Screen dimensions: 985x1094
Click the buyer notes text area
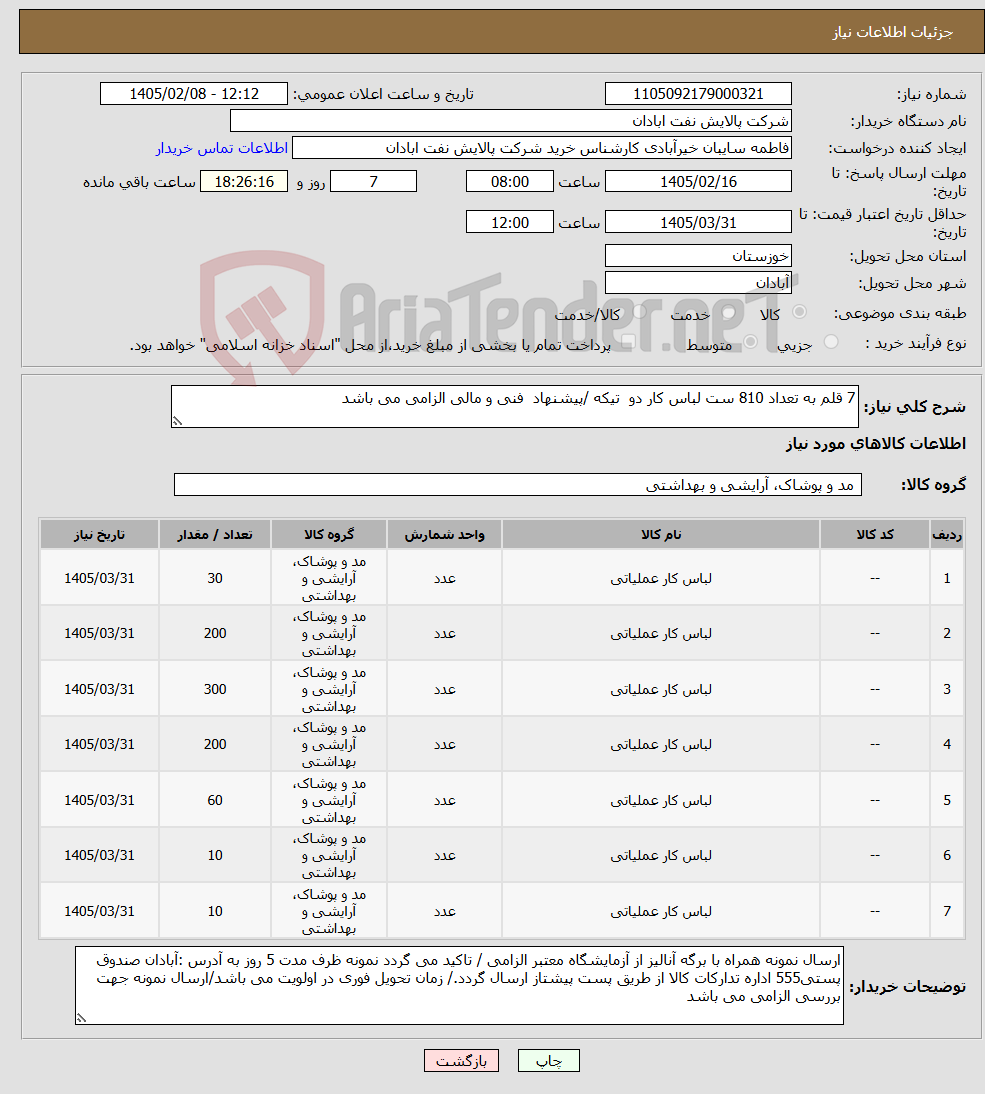pyautogui.click(x=459, y=985)
